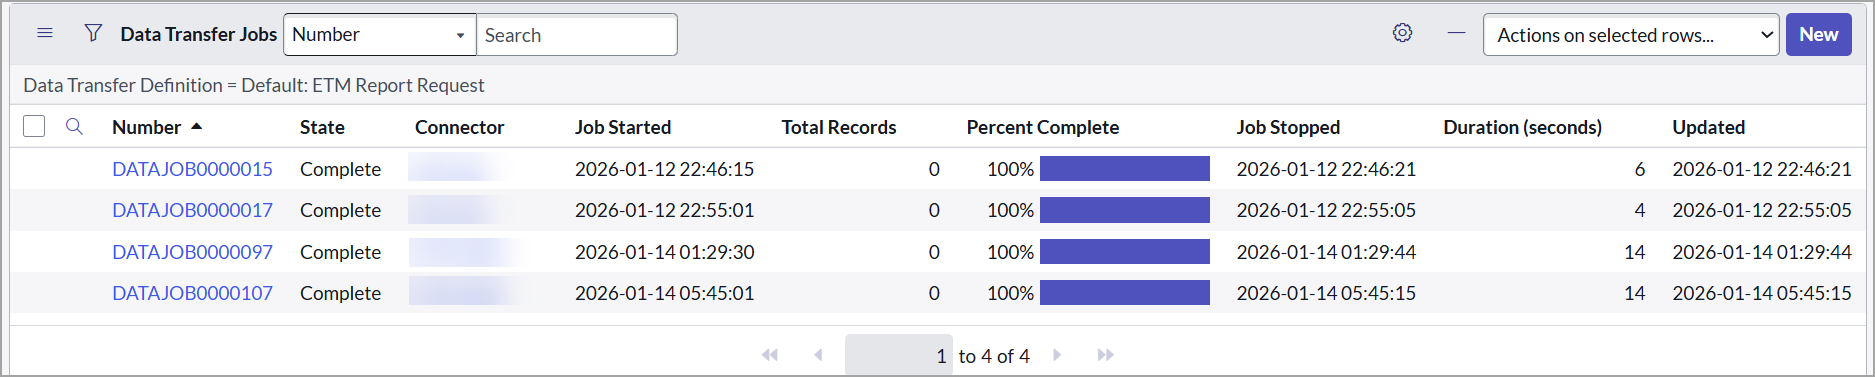Click job stopped 2026-01-14 05:45:15
Viewport: 1875px width, 377px height.
(x=1326, y=293)
